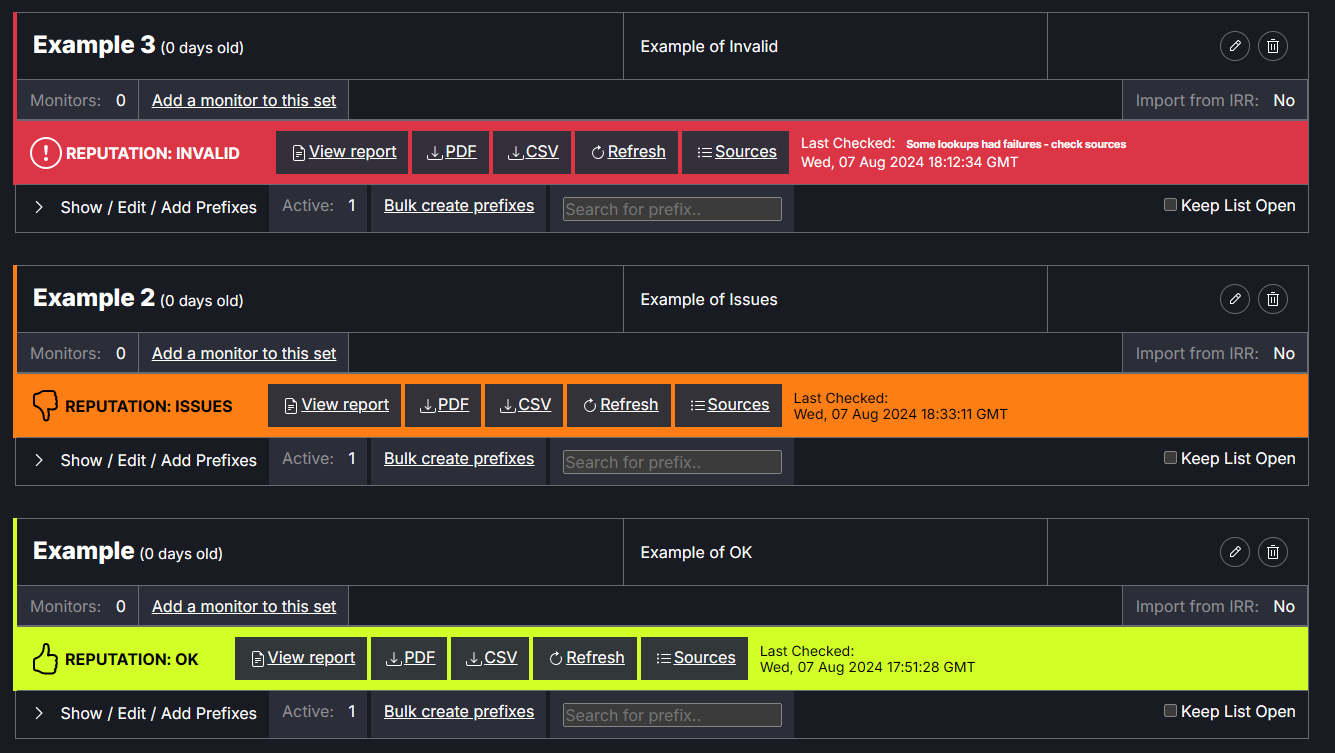Click the pencil icon for Example of OK
Viewport: 1335px width, 753px height.
click(1235, 552)
